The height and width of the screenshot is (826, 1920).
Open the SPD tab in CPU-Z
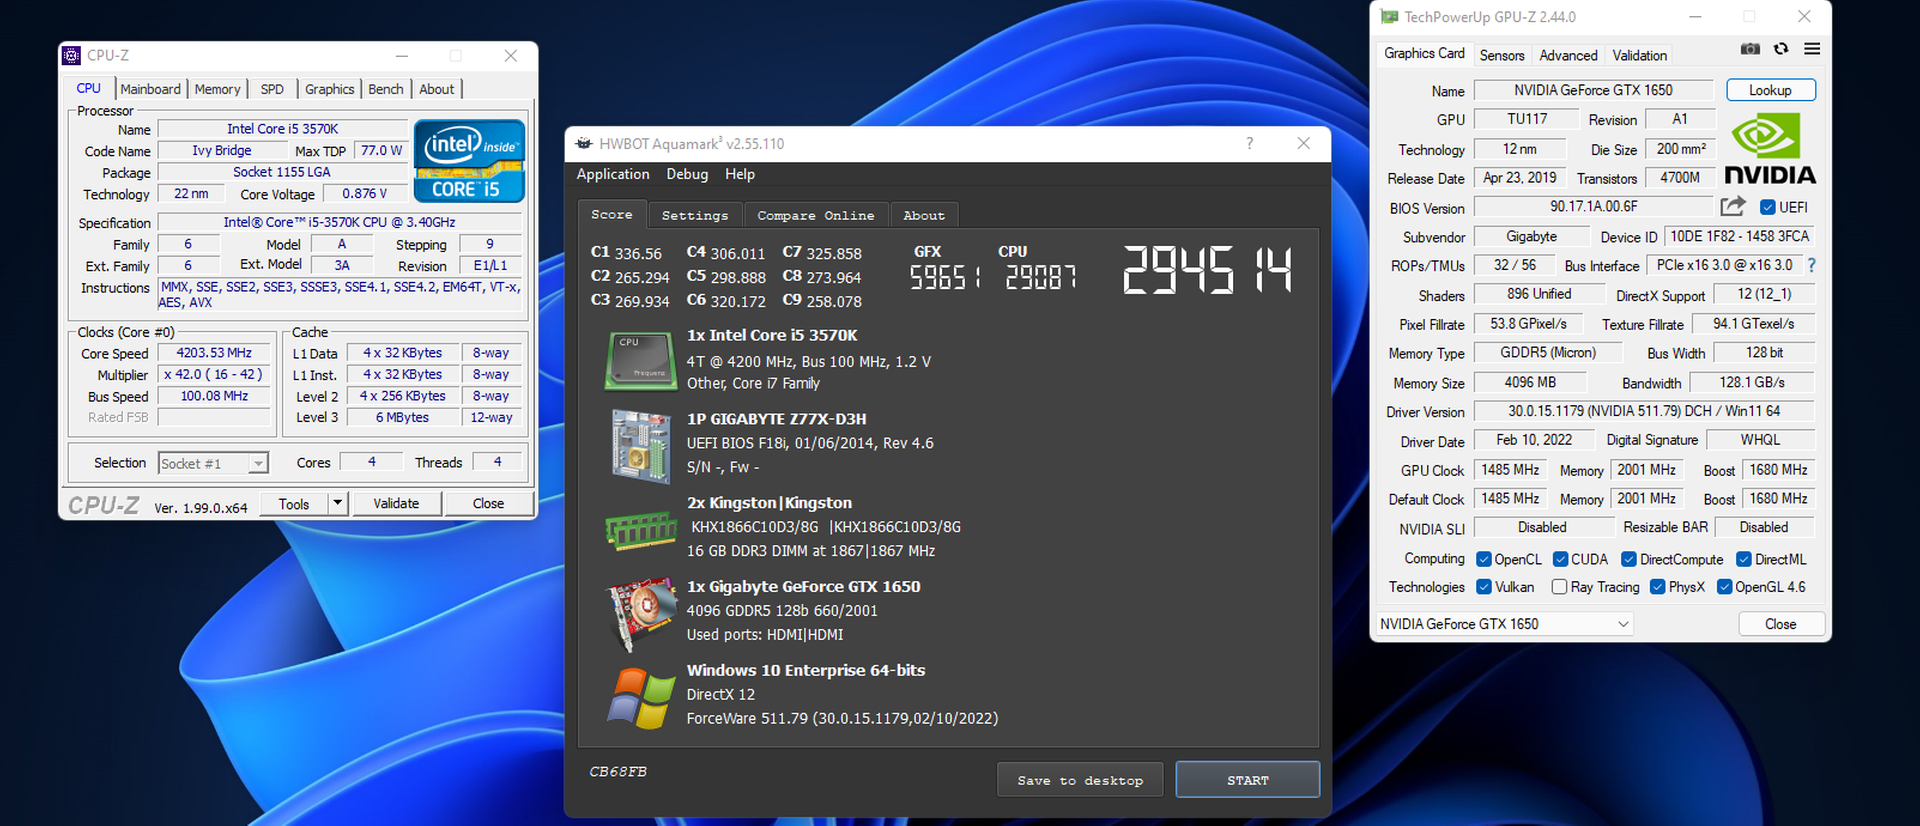(272, 89)
